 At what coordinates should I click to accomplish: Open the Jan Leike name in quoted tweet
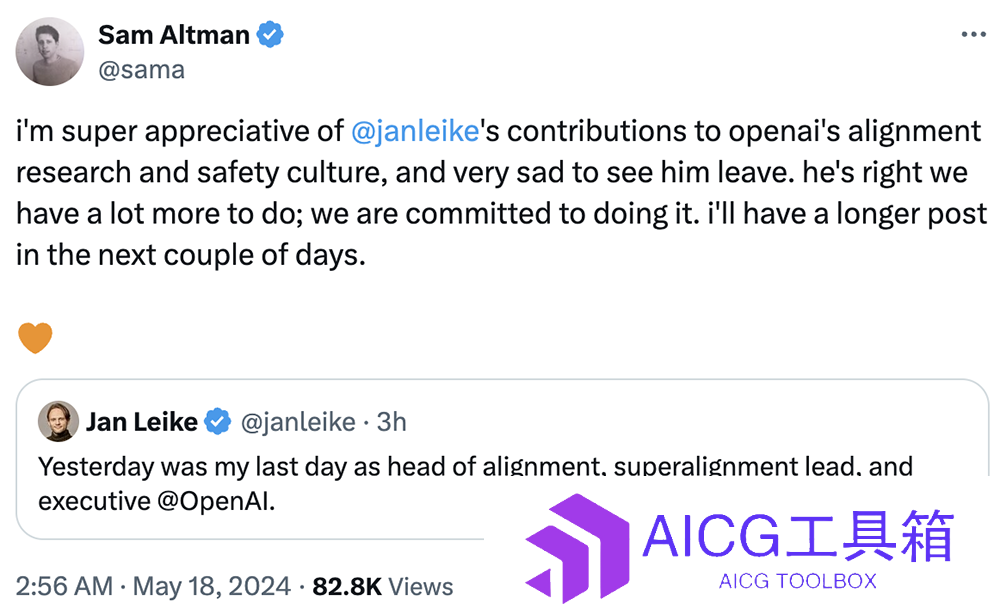(142, 422)
